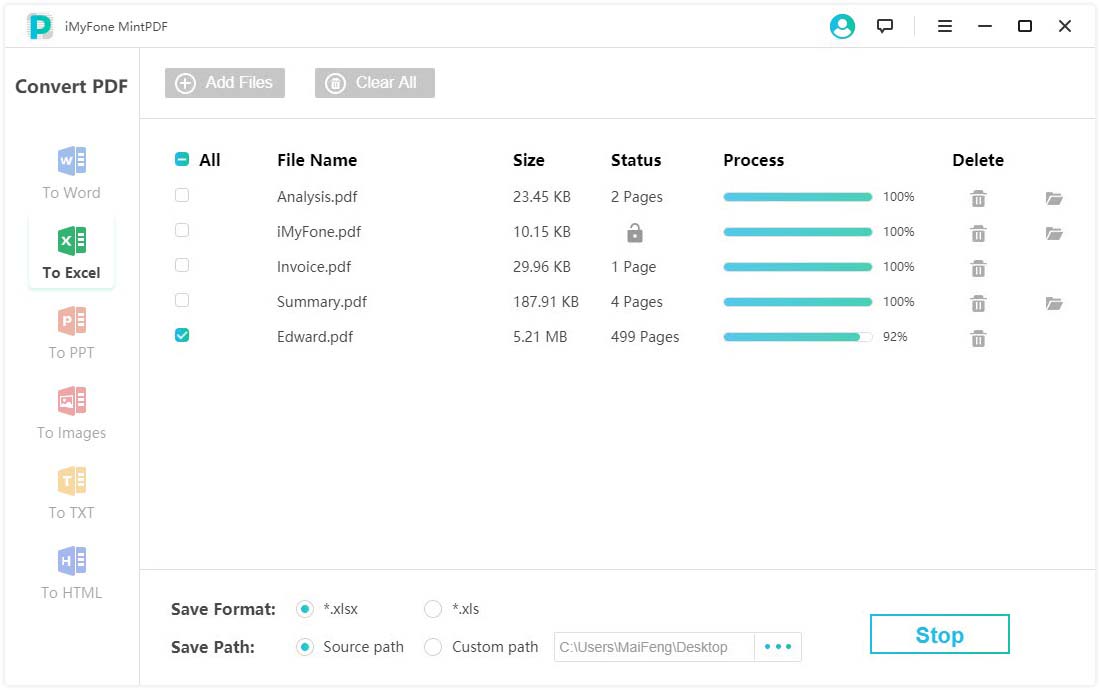Browse for save path with the ellipsis button
Image resolution: width=1100 pixels, height=690 pixels.
[777, 647]
